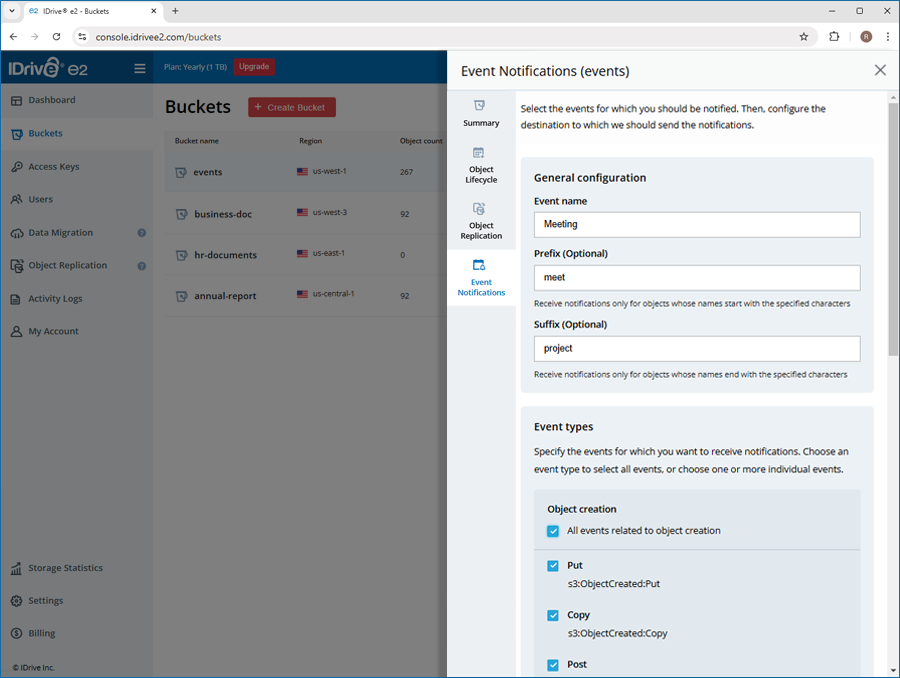900x678 pixels.
Task: Select the Event Notifications tab icon
Action: (480, 266)
